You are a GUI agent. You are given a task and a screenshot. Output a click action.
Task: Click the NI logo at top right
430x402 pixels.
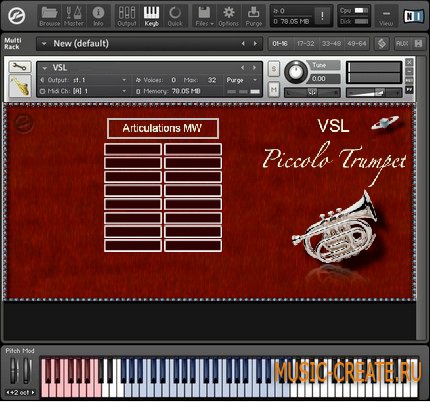tap(413, 16)
